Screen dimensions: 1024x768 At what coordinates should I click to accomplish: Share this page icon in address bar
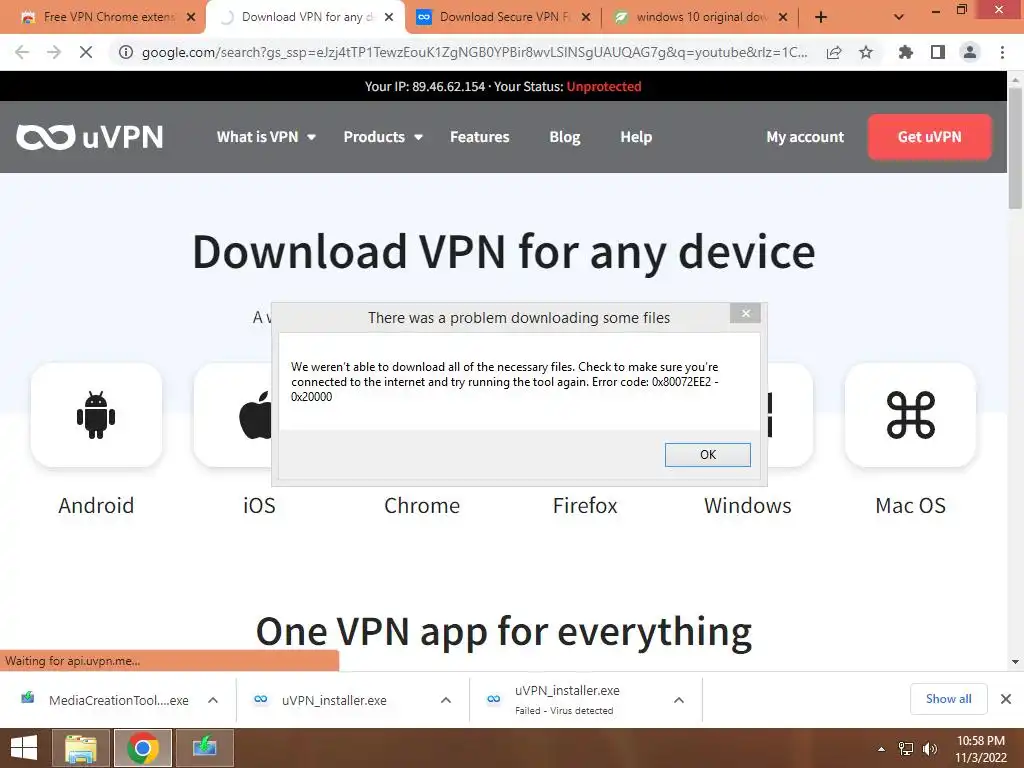click(834, 52)
